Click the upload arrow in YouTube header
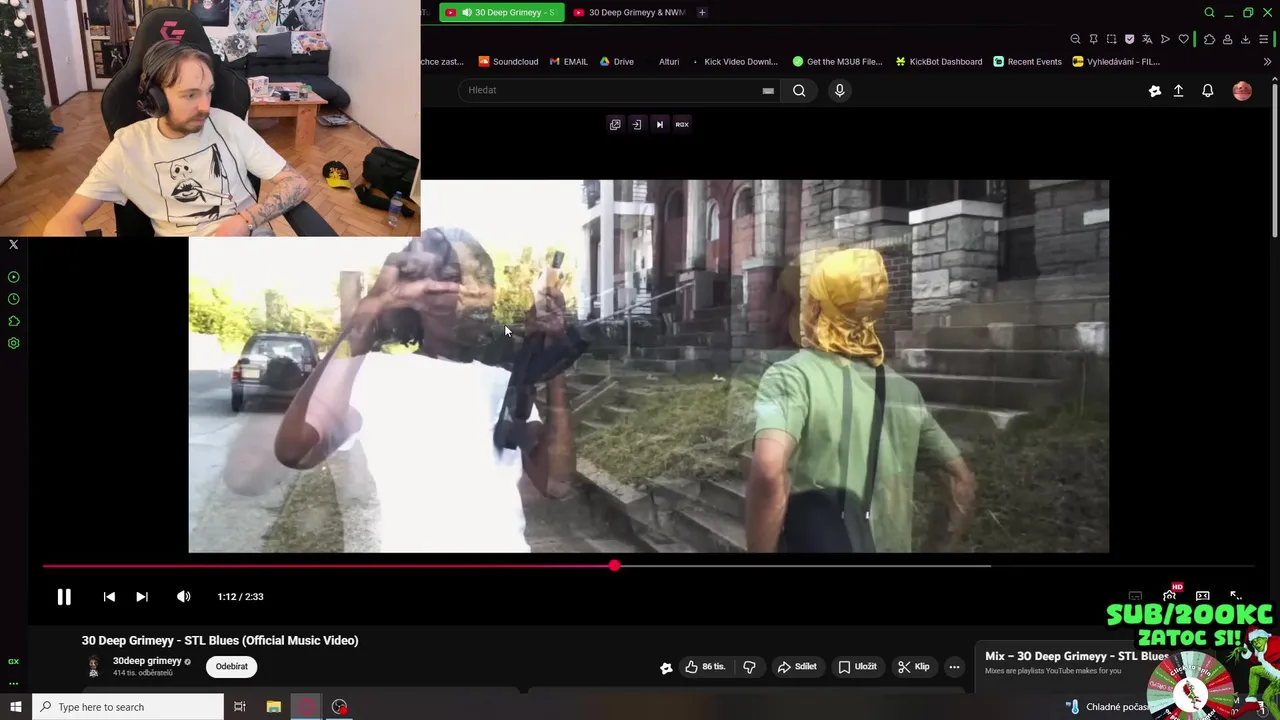Viewport: 1280px width, 720px height. pos(1178,91)
